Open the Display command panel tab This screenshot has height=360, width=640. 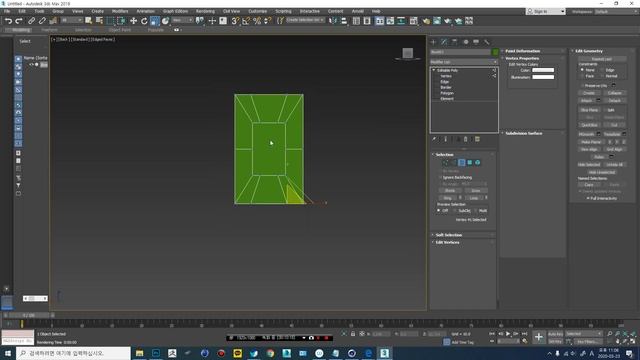pos(476,42)
